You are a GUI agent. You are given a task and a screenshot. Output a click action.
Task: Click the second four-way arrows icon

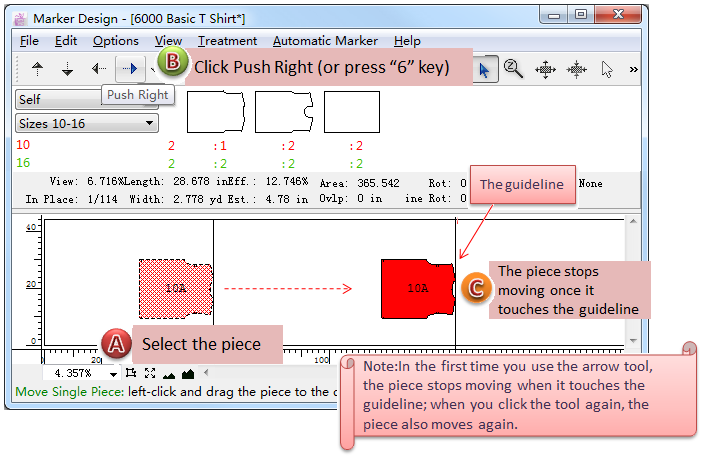pyautogui.click(x=576, y=69)
